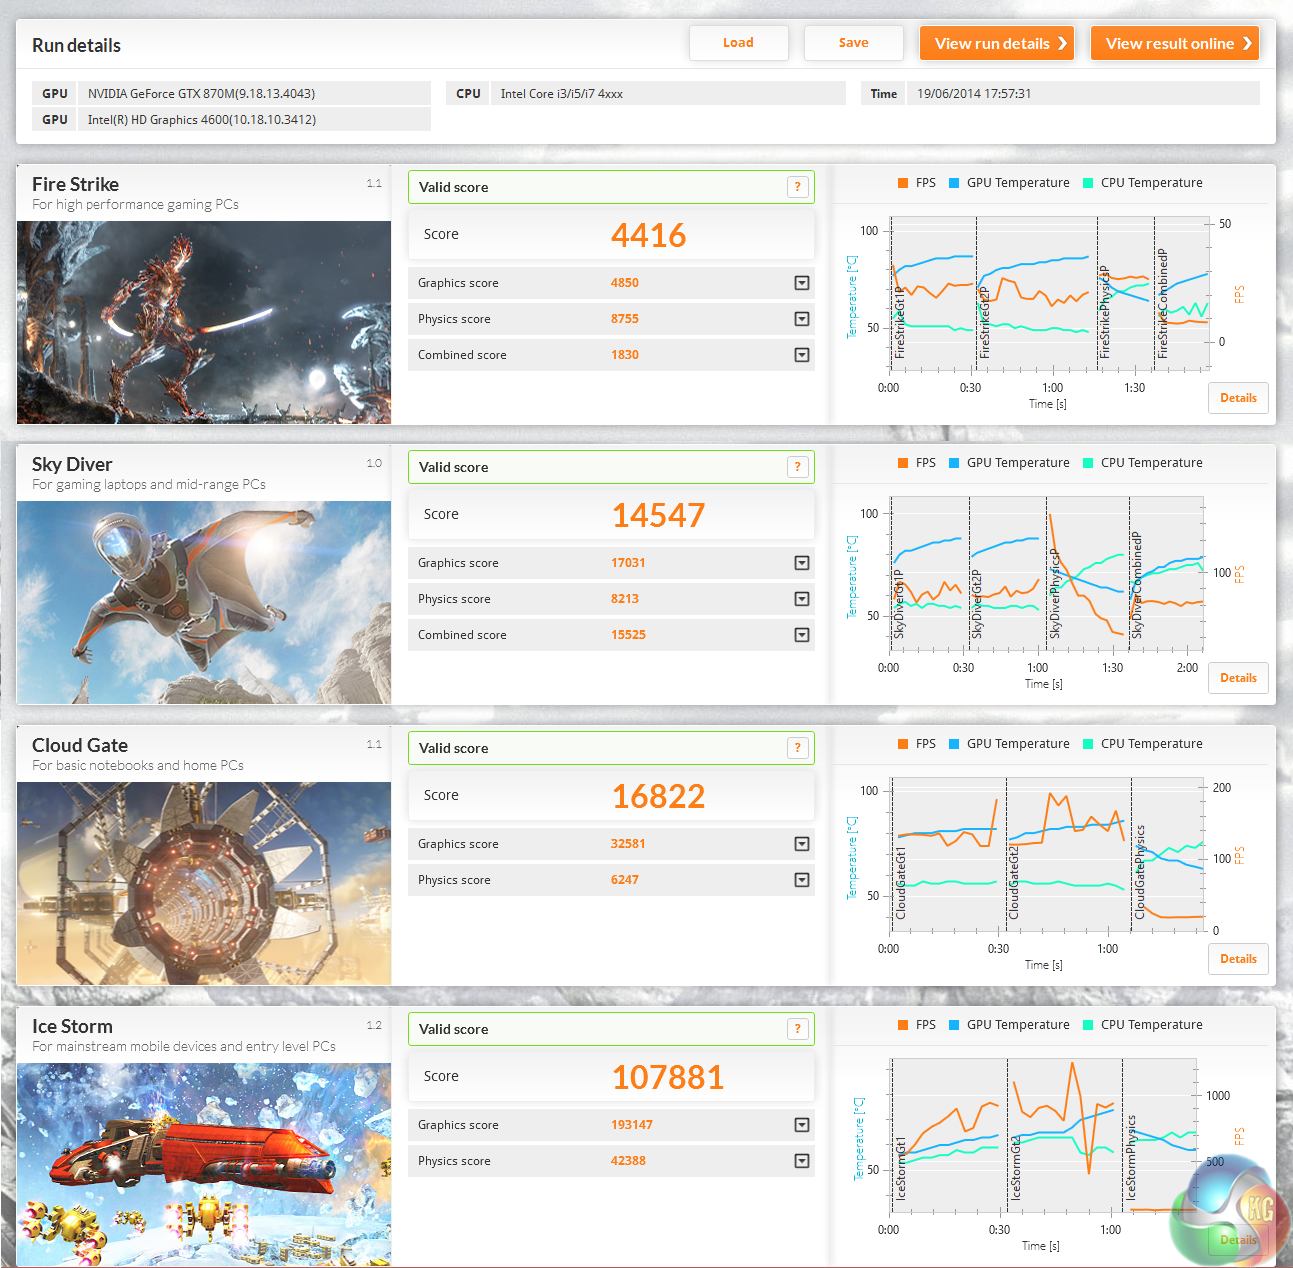Click 'For high performance gaming PCs' subtitle
This screenshot has height=1268, width=1293.
135,204
